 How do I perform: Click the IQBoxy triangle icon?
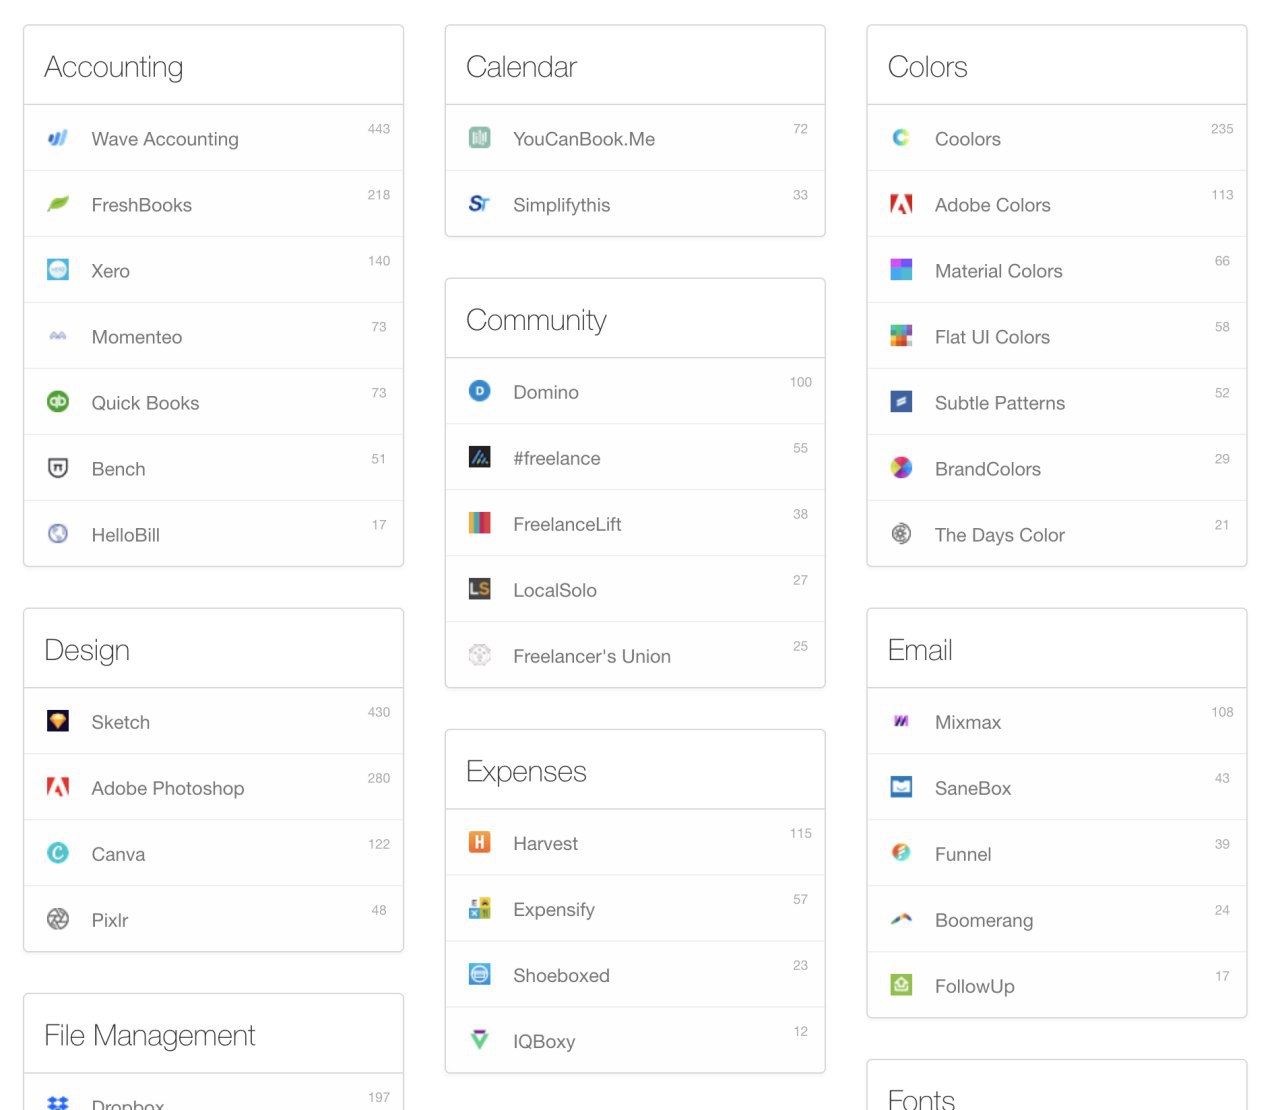[480, 1040]
